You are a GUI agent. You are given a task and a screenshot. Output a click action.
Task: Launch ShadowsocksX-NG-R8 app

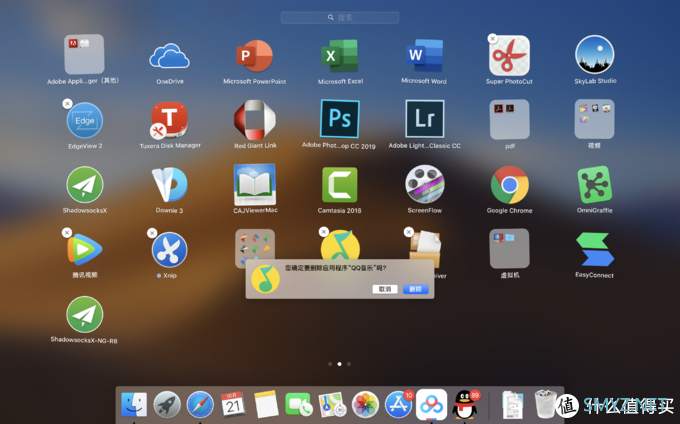click(x=85, y=314)
